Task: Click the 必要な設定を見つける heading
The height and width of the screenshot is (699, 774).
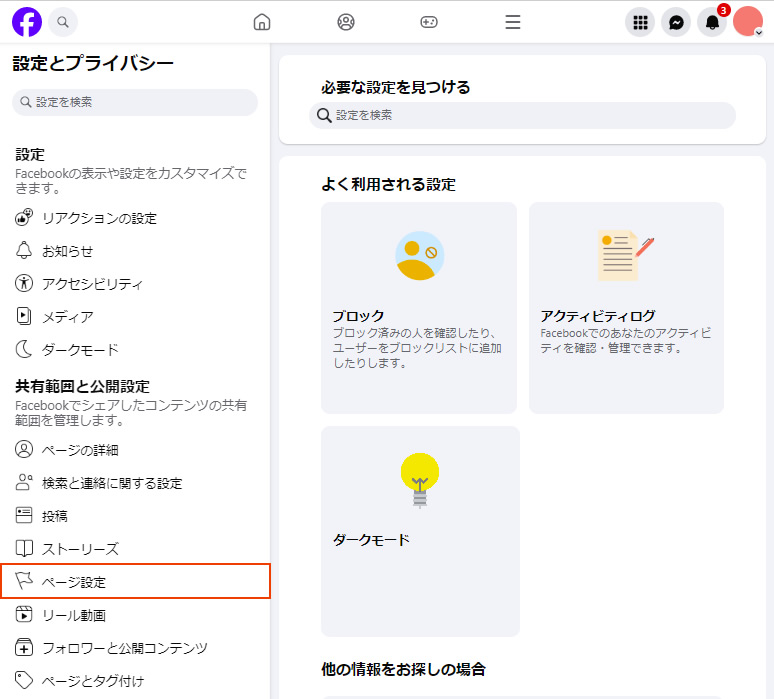Action: click(395, 87)
